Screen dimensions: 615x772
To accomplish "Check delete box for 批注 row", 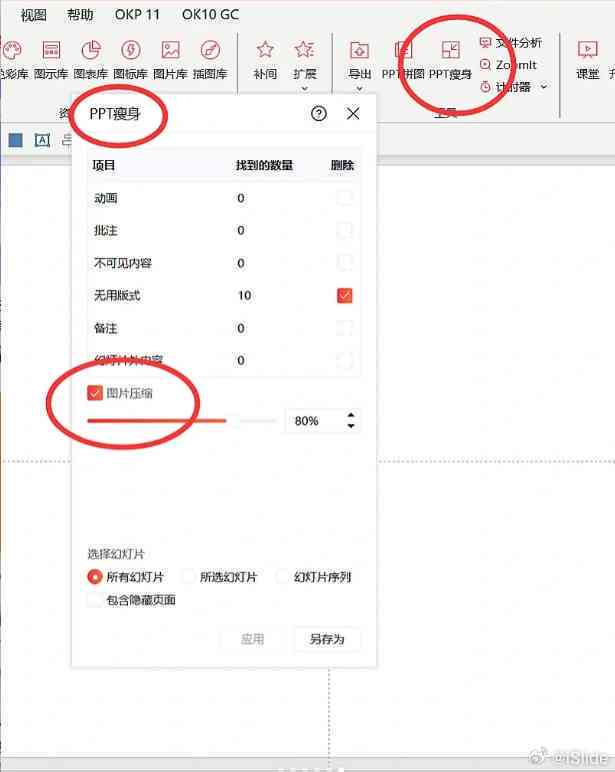I will (x=345, y=230).
